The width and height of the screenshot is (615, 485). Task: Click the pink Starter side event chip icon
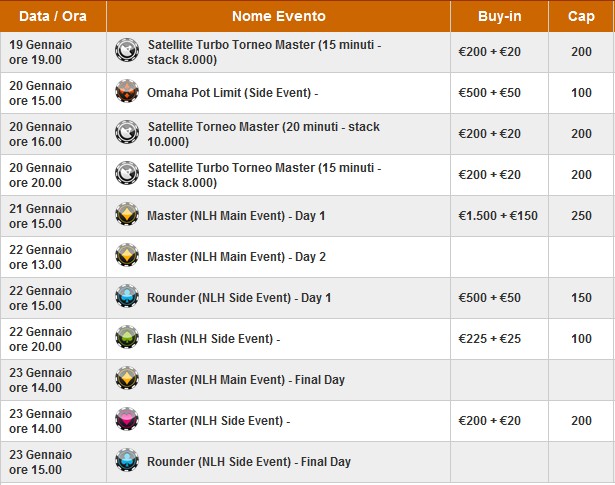pyautogui.click(x=127, y=420)
